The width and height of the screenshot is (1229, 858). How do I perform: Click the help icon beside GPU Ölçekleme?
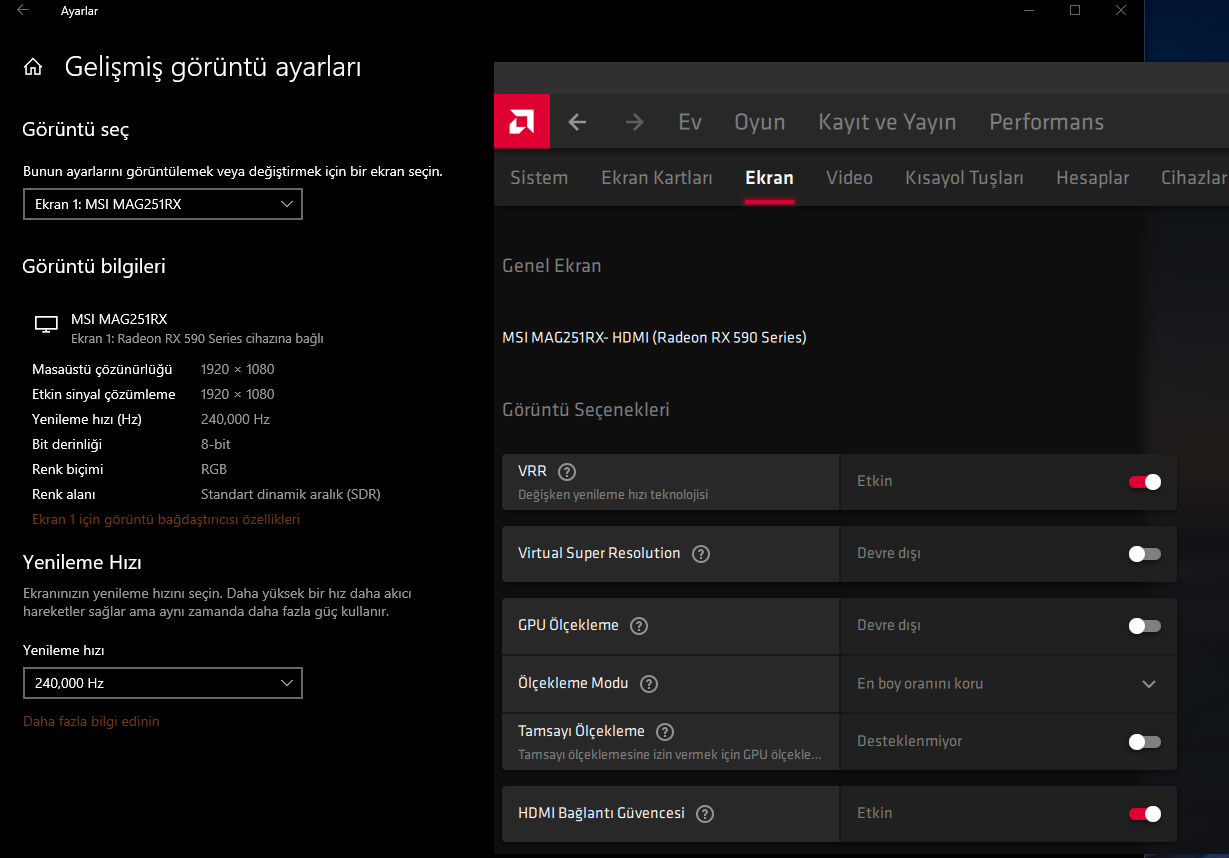(639, 626)
